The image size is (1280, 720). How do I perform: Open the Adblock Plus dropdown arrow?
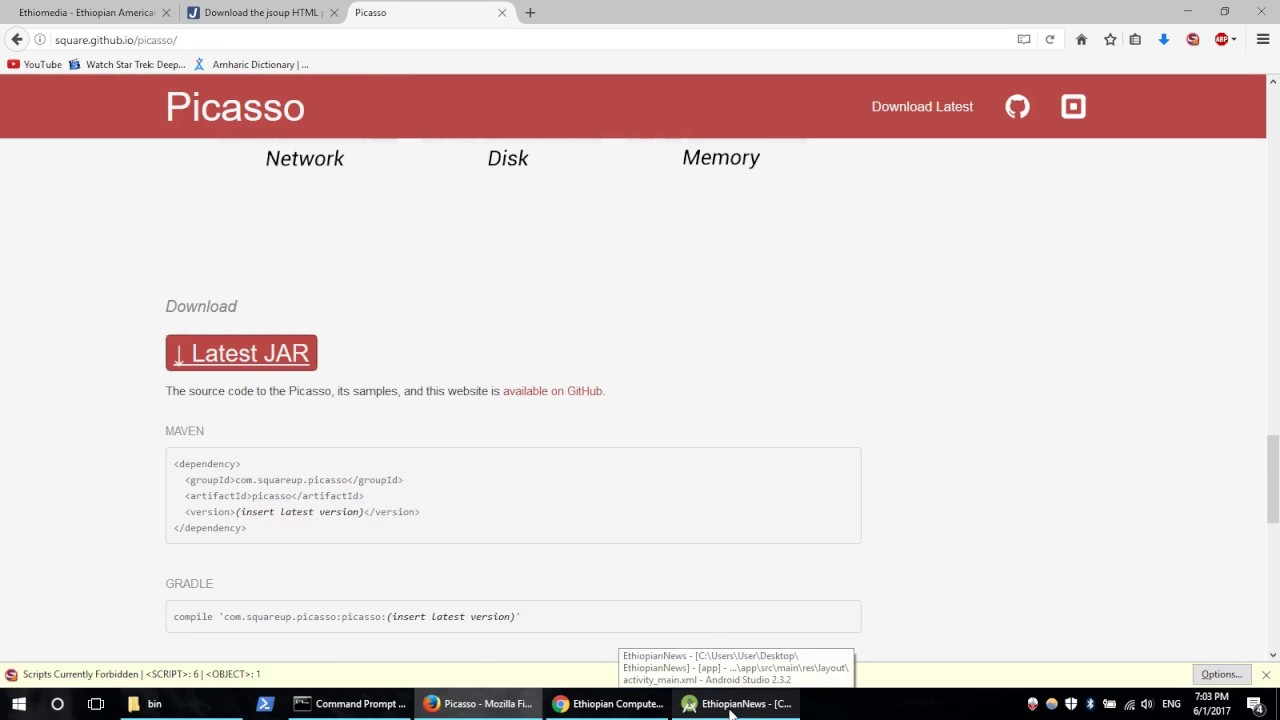1234,40
